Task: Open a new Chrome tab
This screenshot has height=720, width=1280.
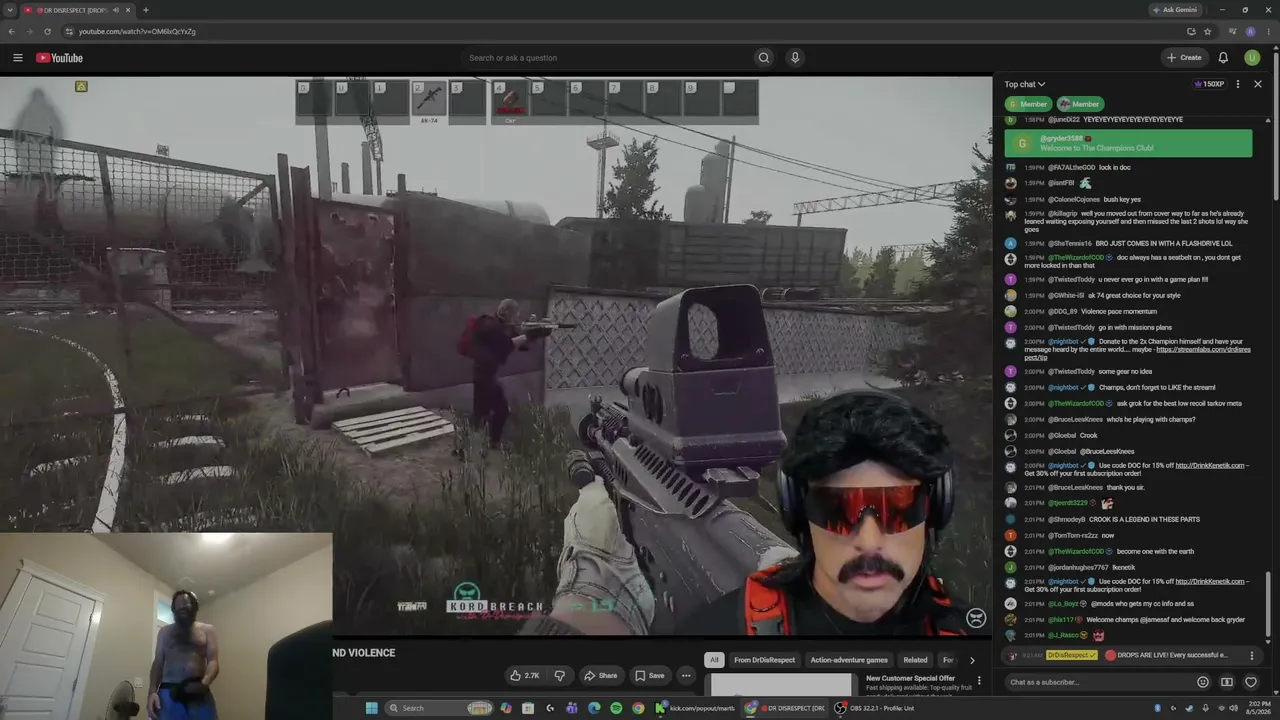Action: [x=146, y=10]
